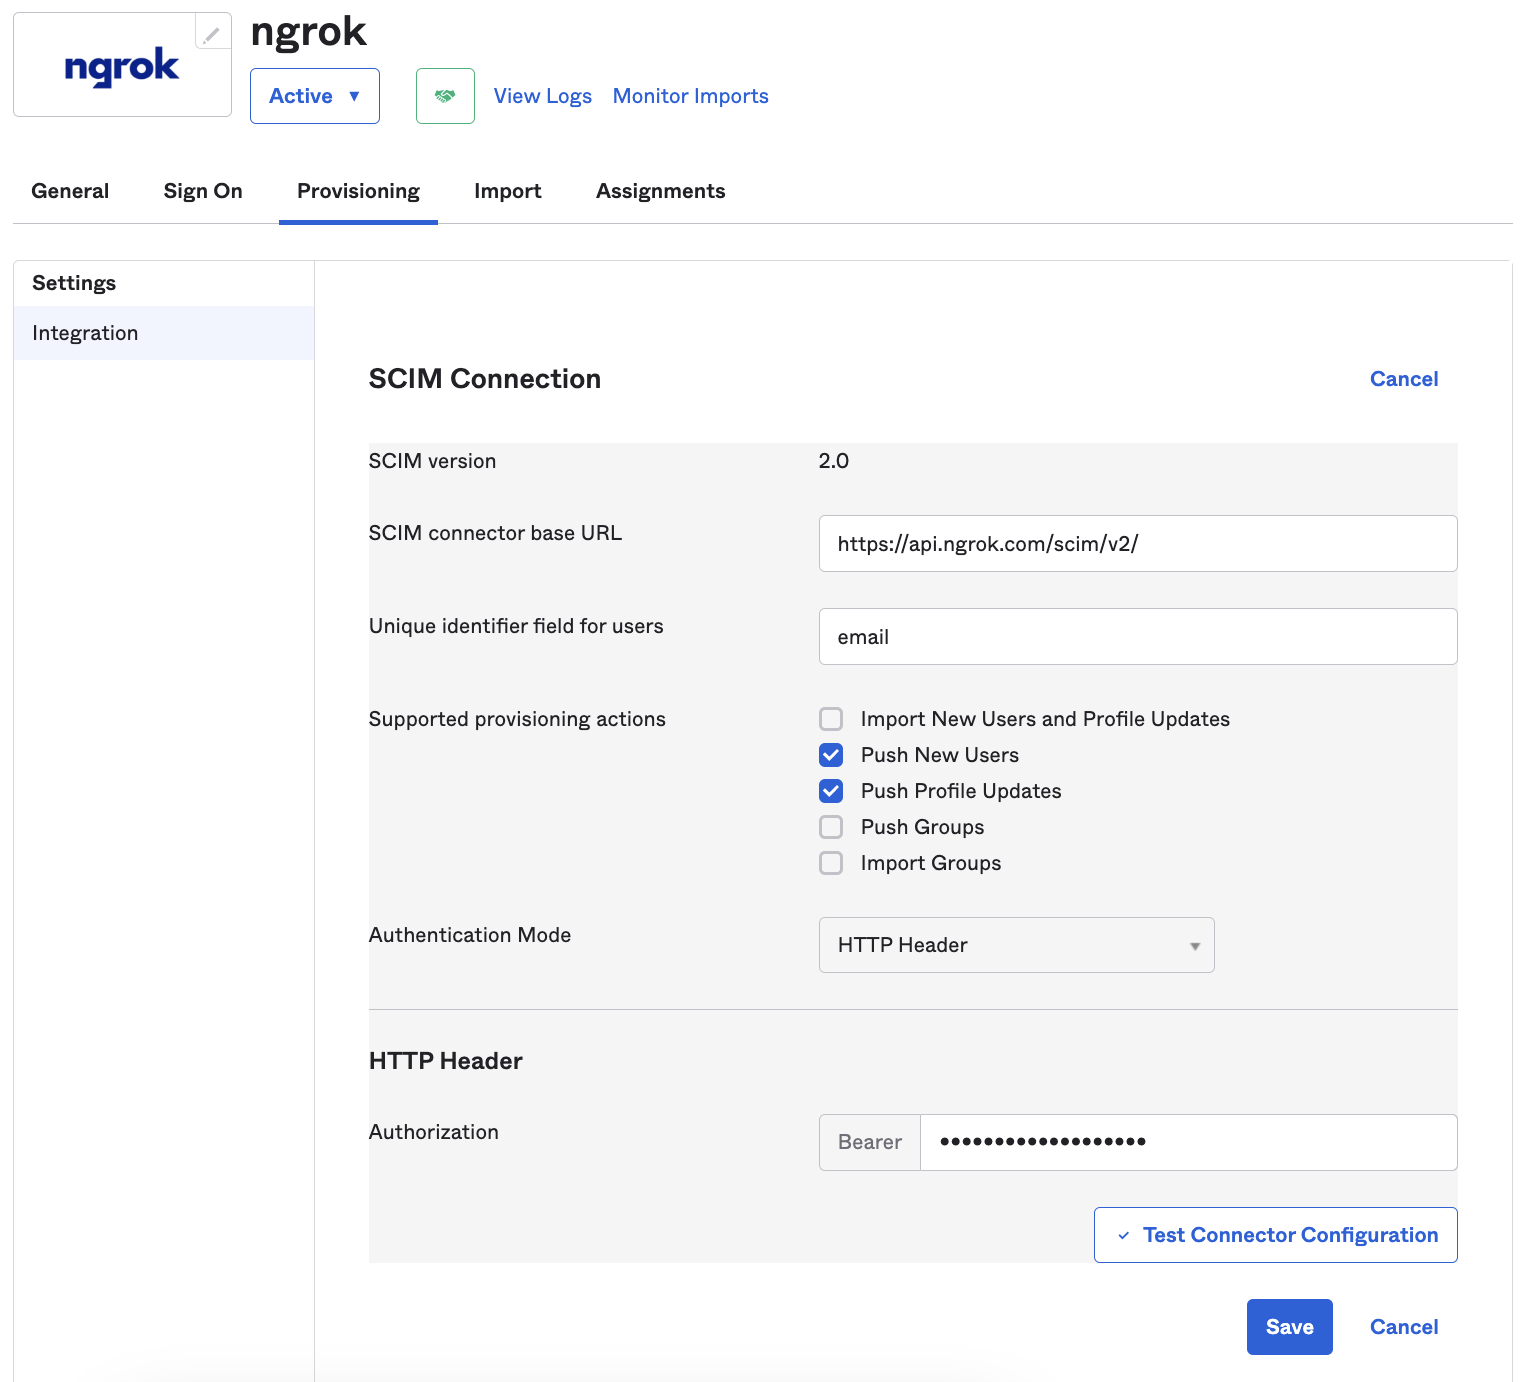The width and height of the screenshot is (1528, 1382).
Task: Enable Import New Users and Profile Updates
Action: pos(831,718)
